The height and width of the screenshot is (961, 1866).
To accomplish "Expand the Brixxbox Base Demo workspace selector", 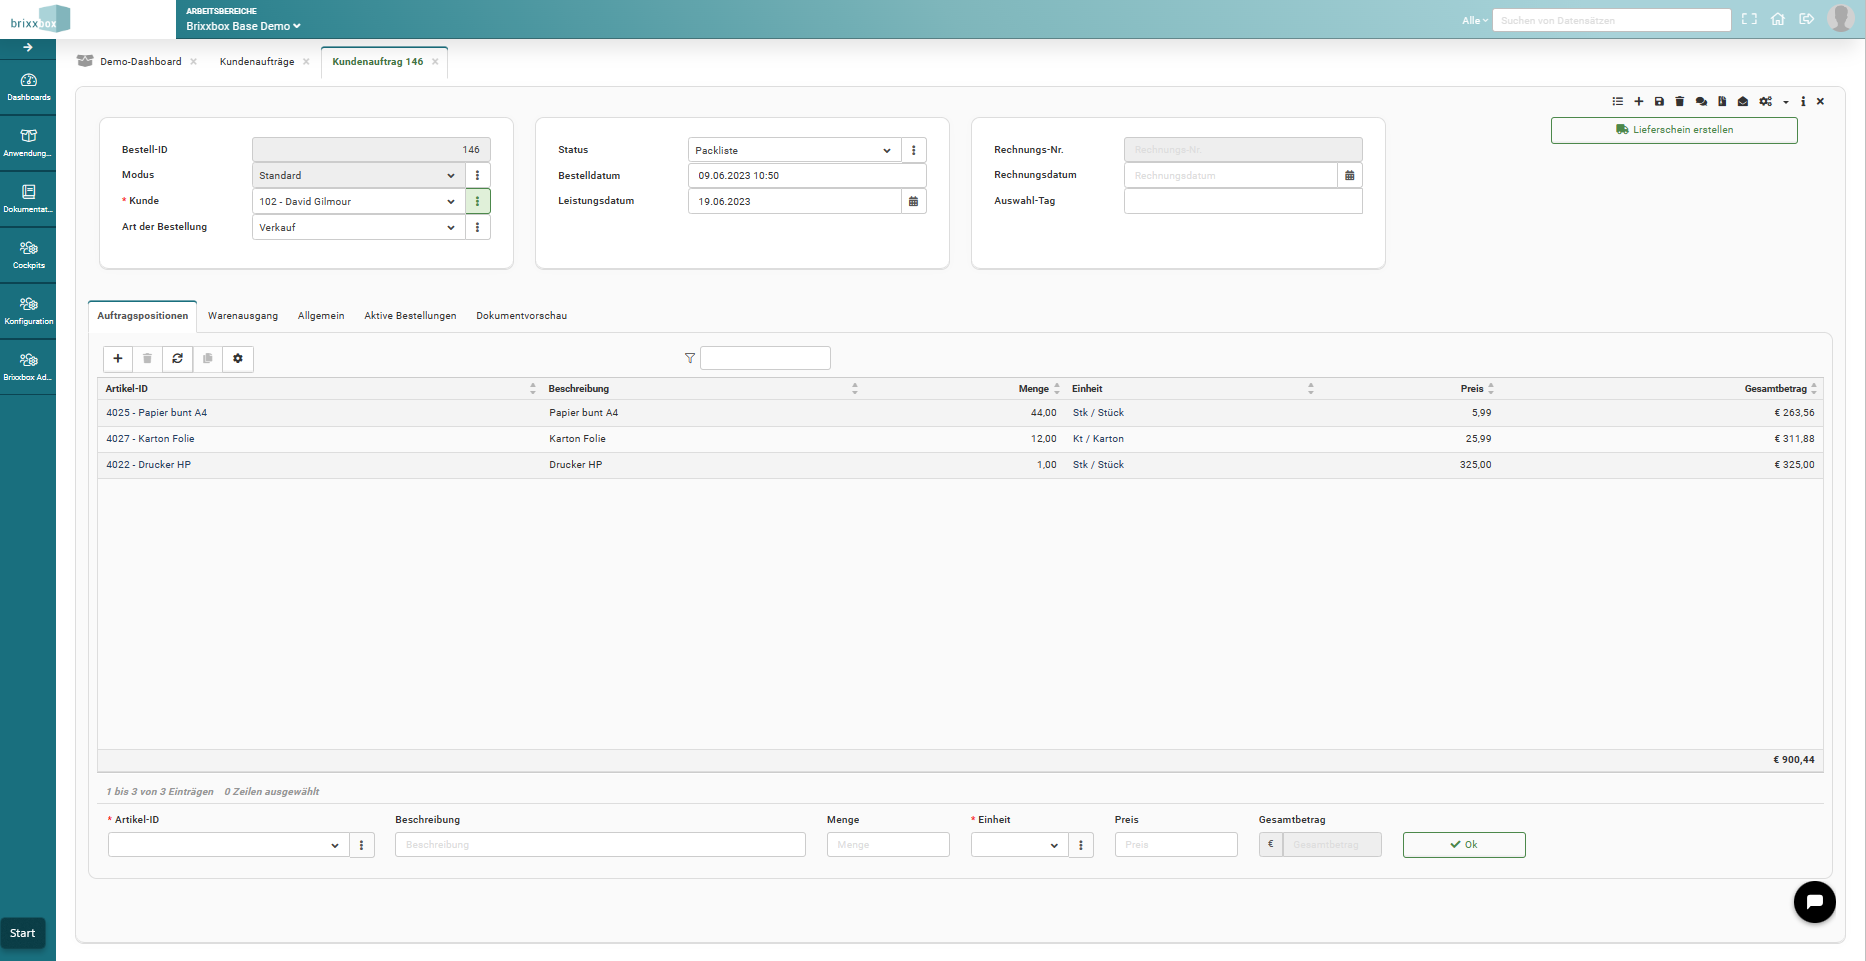I will (x=243, y=26).
